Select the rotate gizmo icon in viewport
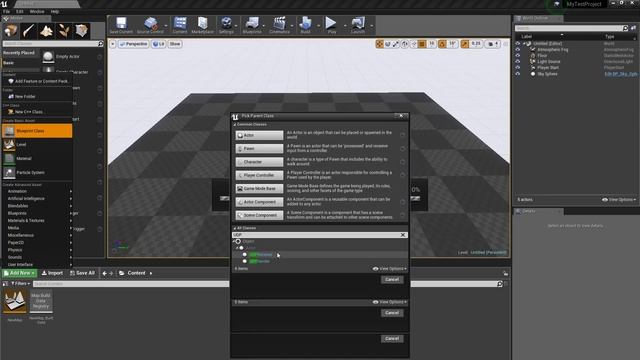The width and height of the screenshot is (640, 360). (x=388, y=44)
